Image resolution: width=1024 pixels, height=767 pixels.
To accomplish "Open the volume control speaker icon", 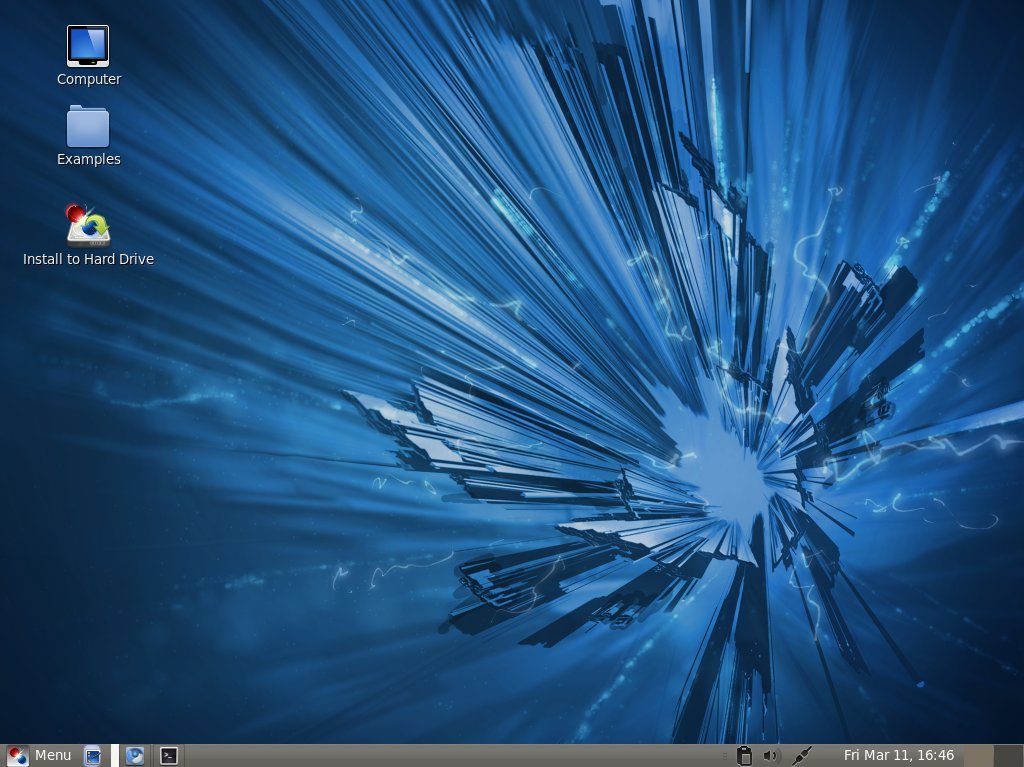I will [x=771, y=756].
